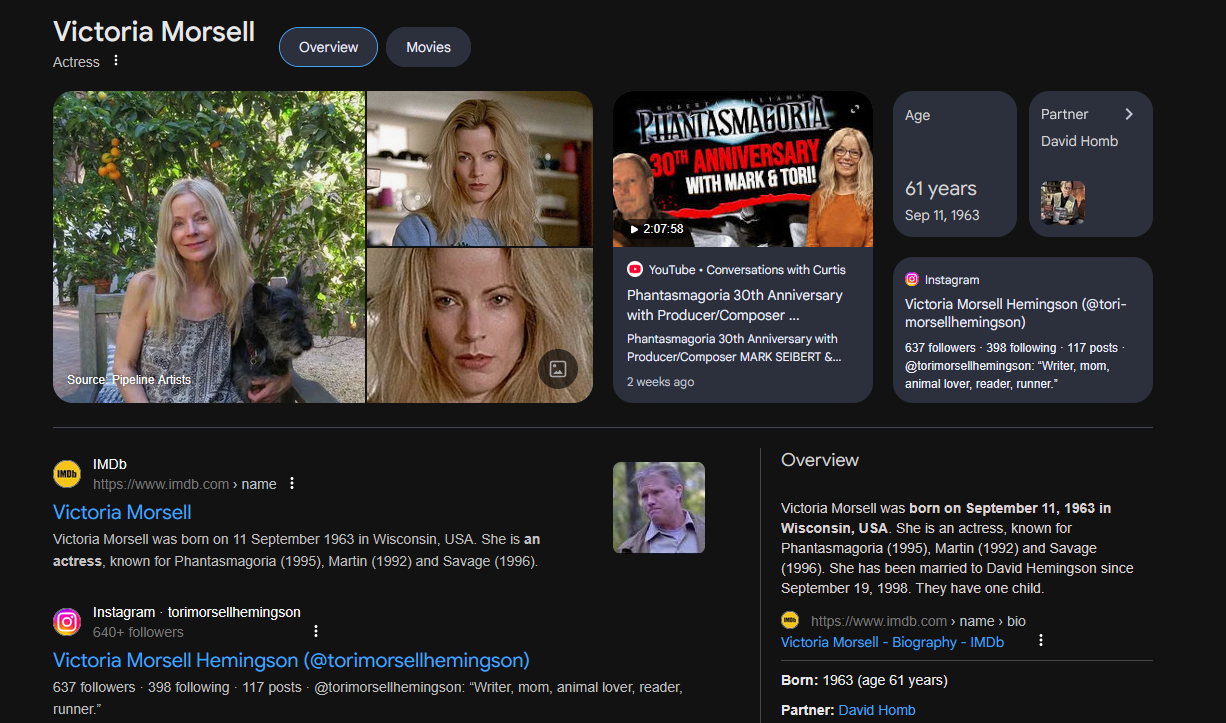Click the 2 weeks ago timestamp

660,382
